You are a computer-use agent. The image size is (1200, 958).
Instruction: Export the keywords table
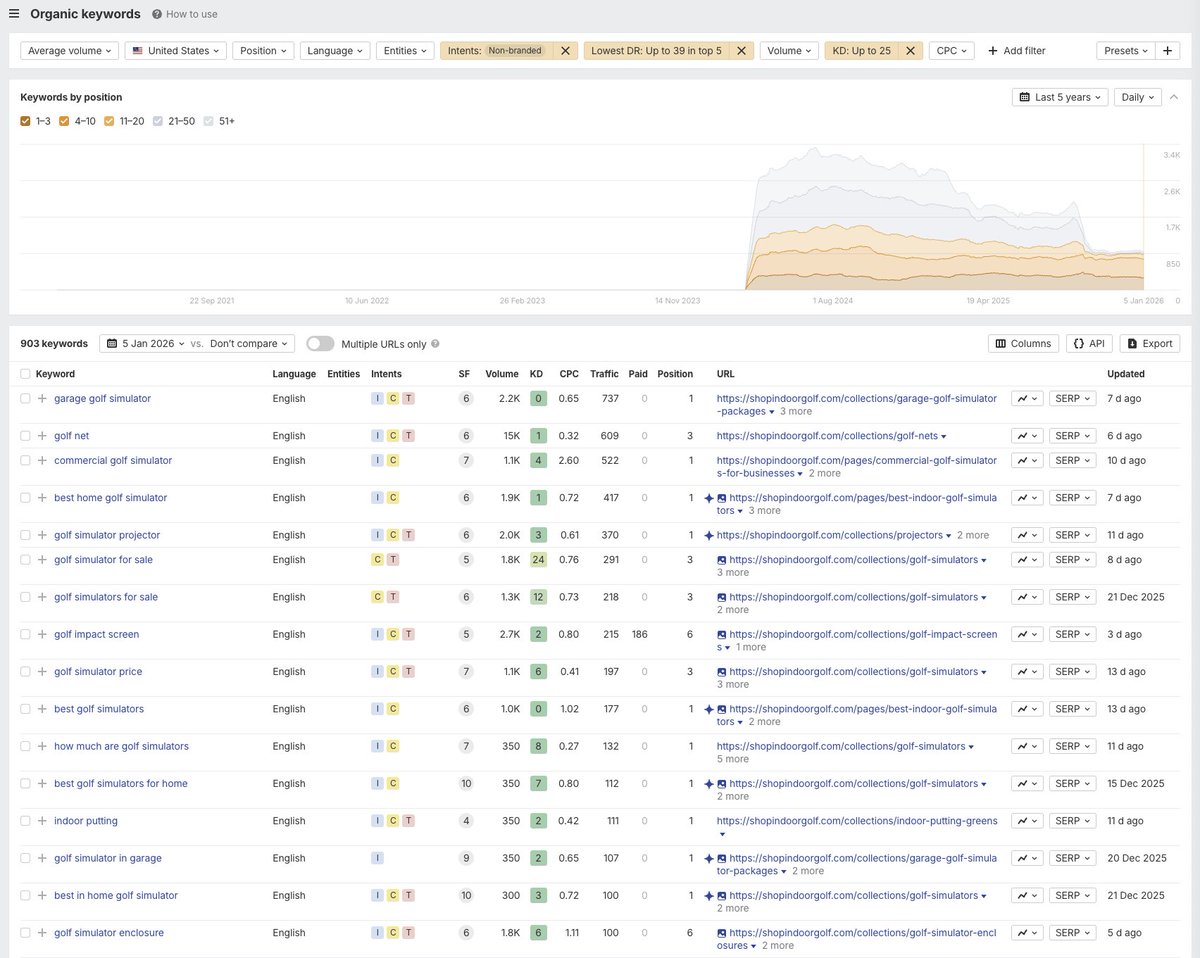tap(1150, 343)
